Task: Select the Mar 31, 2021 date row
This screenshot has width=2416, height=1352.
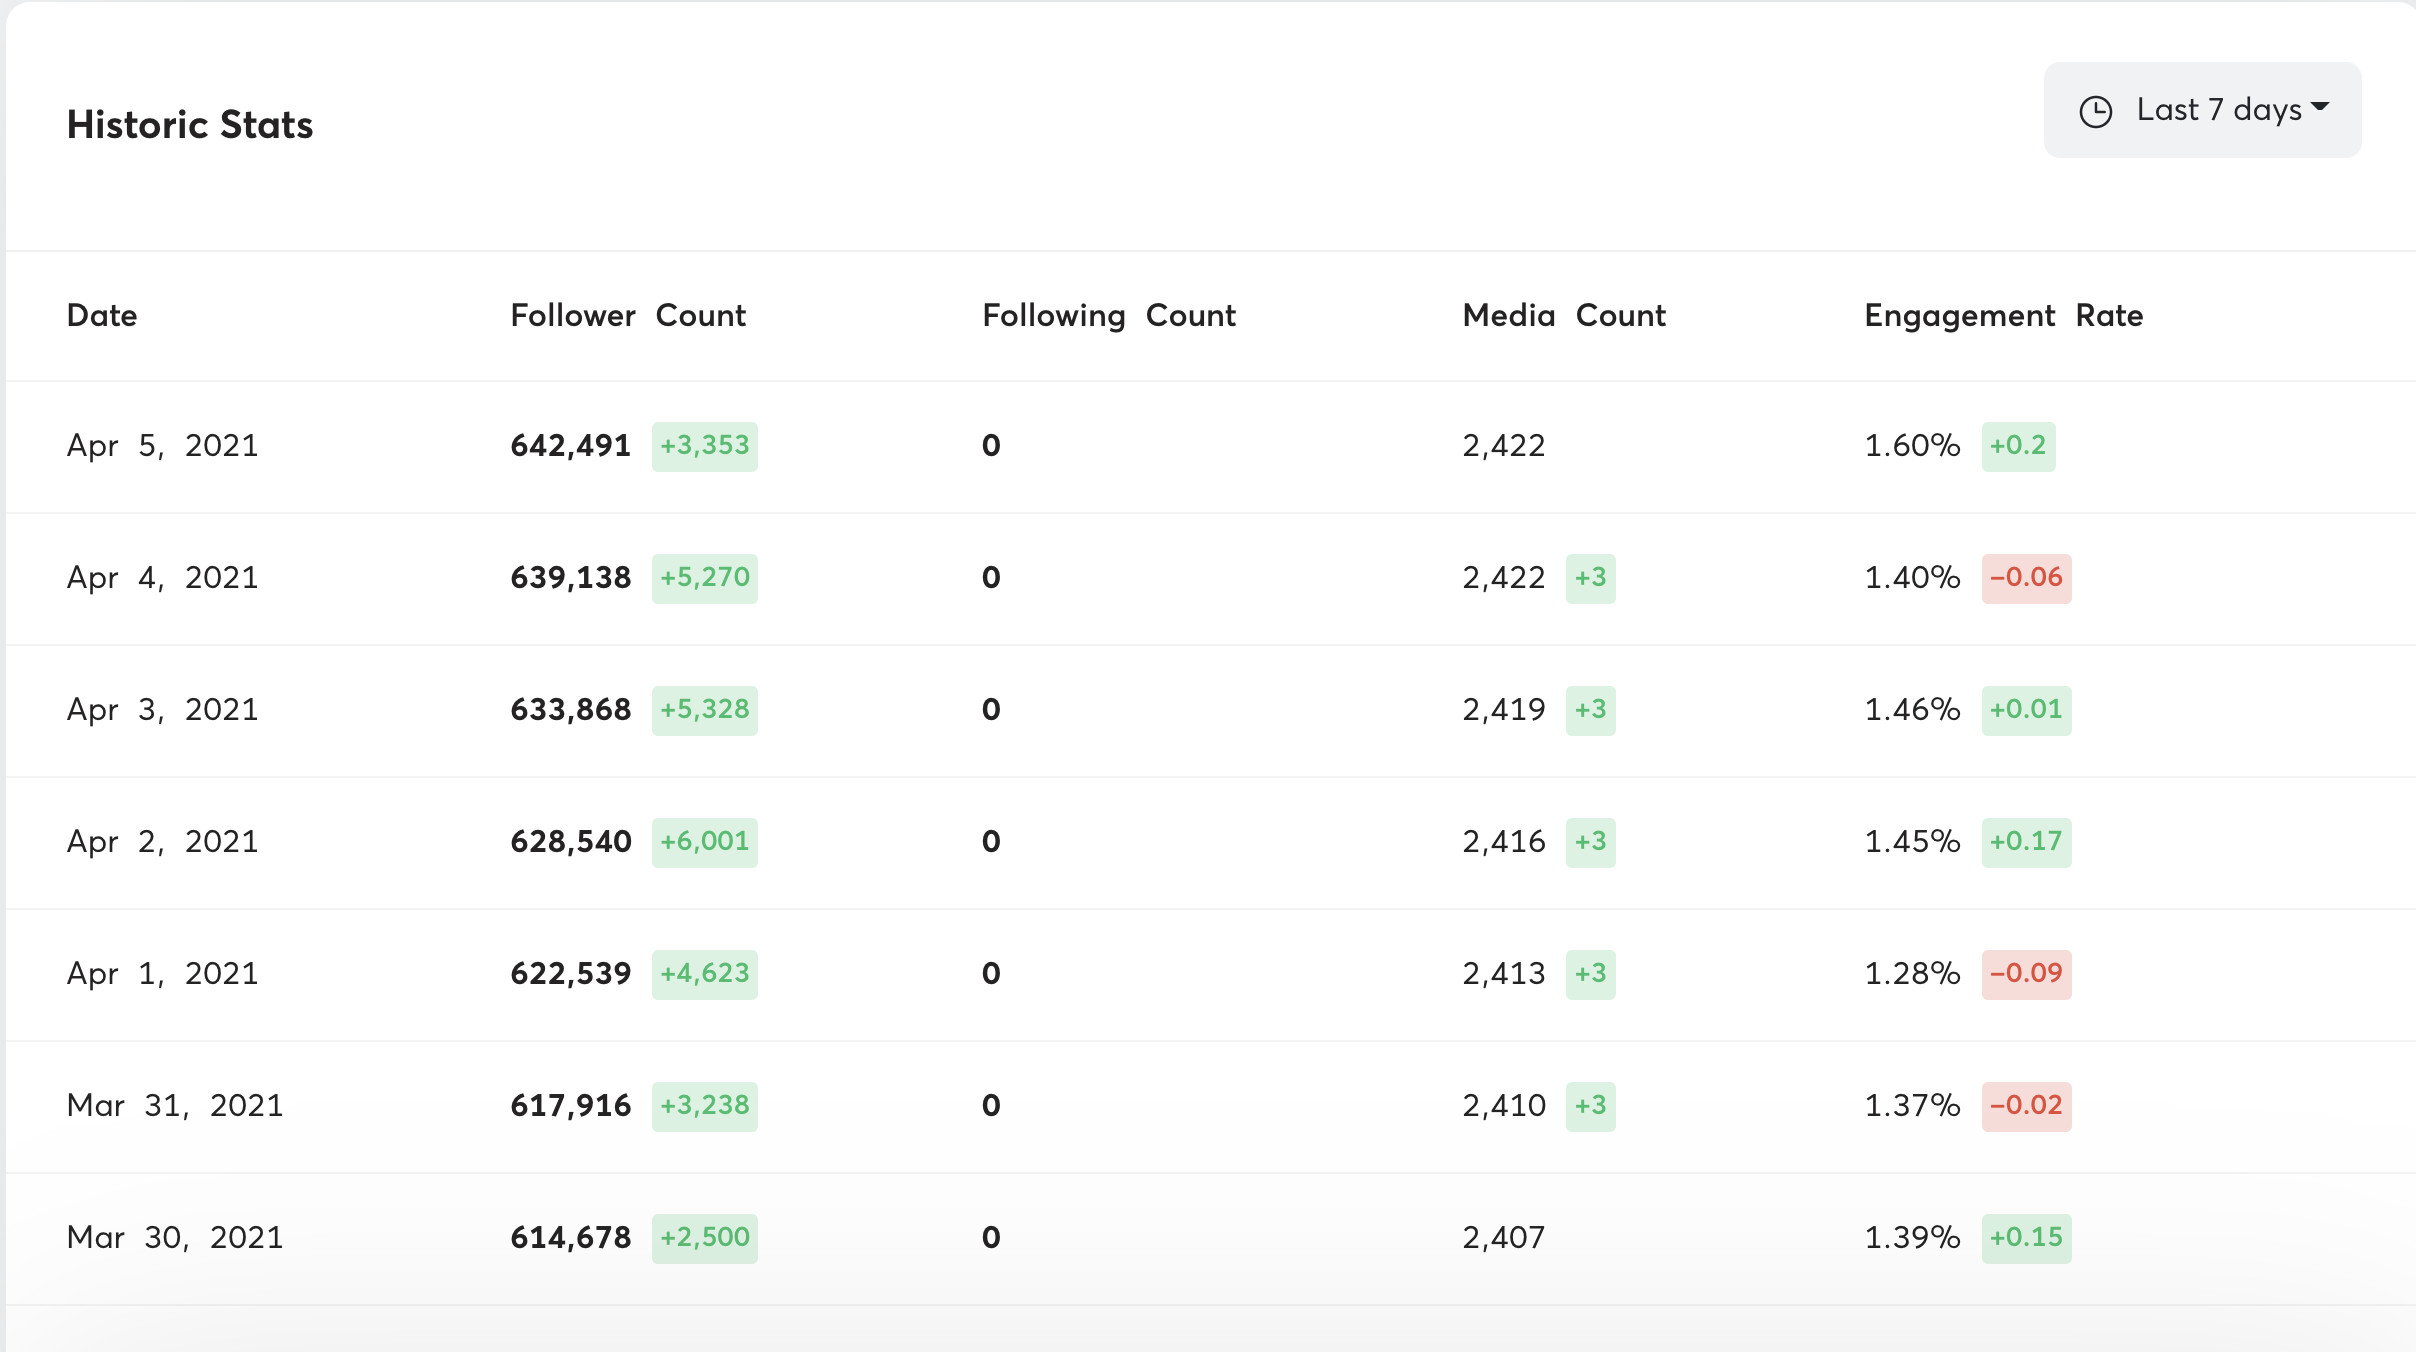Action: [x=1210, y=1107]
